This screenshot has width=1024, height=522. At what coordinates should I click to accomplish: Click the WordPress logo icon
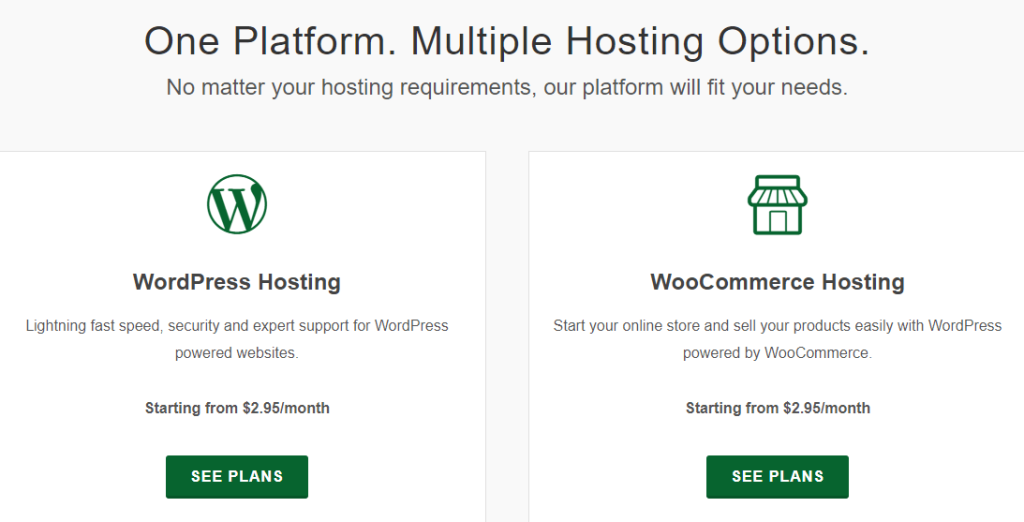[x=237, y=205]
